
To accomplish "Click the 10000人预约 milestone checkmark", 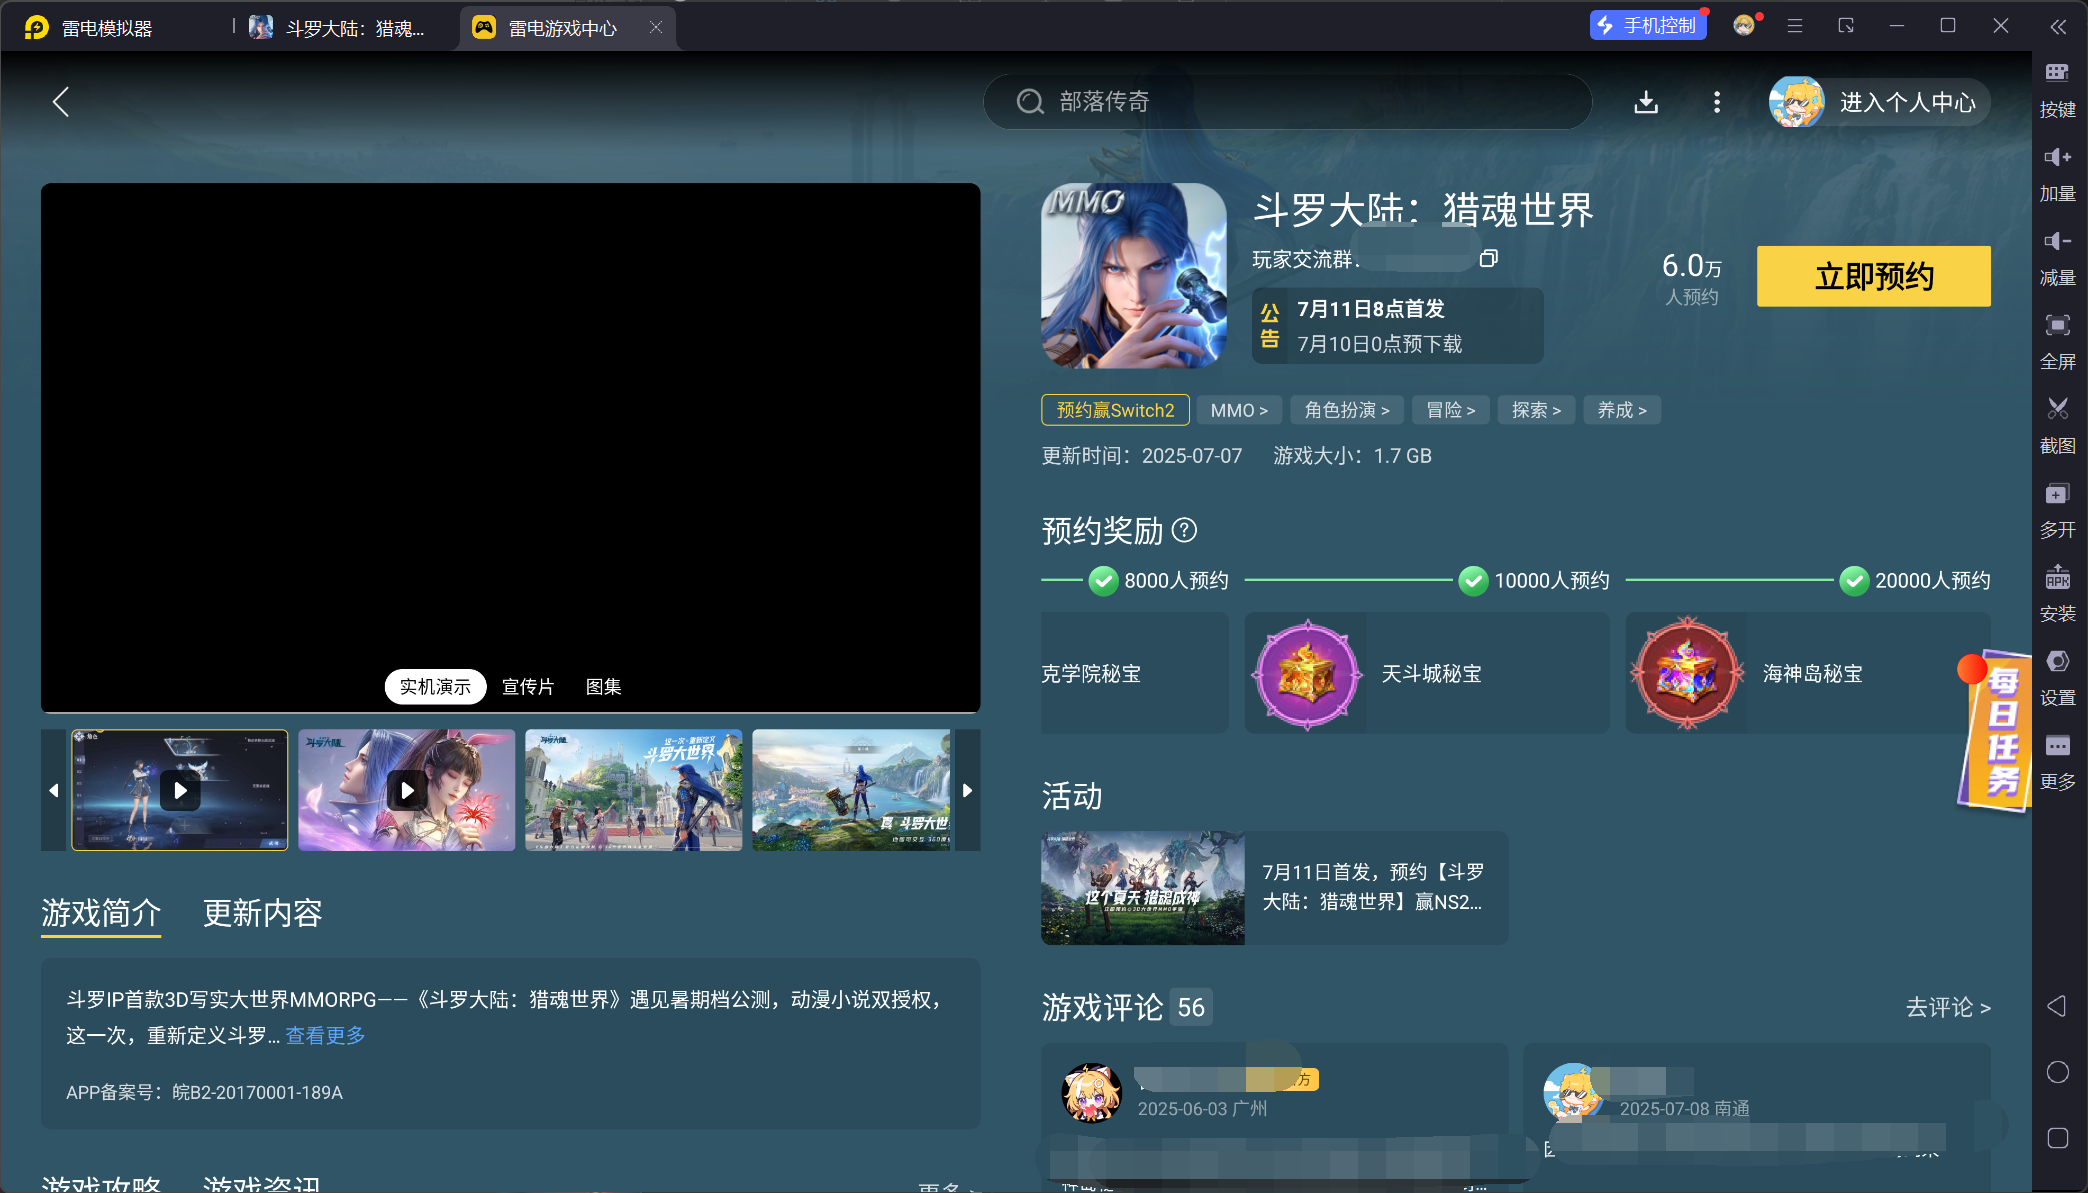I will click(1473, 581).
